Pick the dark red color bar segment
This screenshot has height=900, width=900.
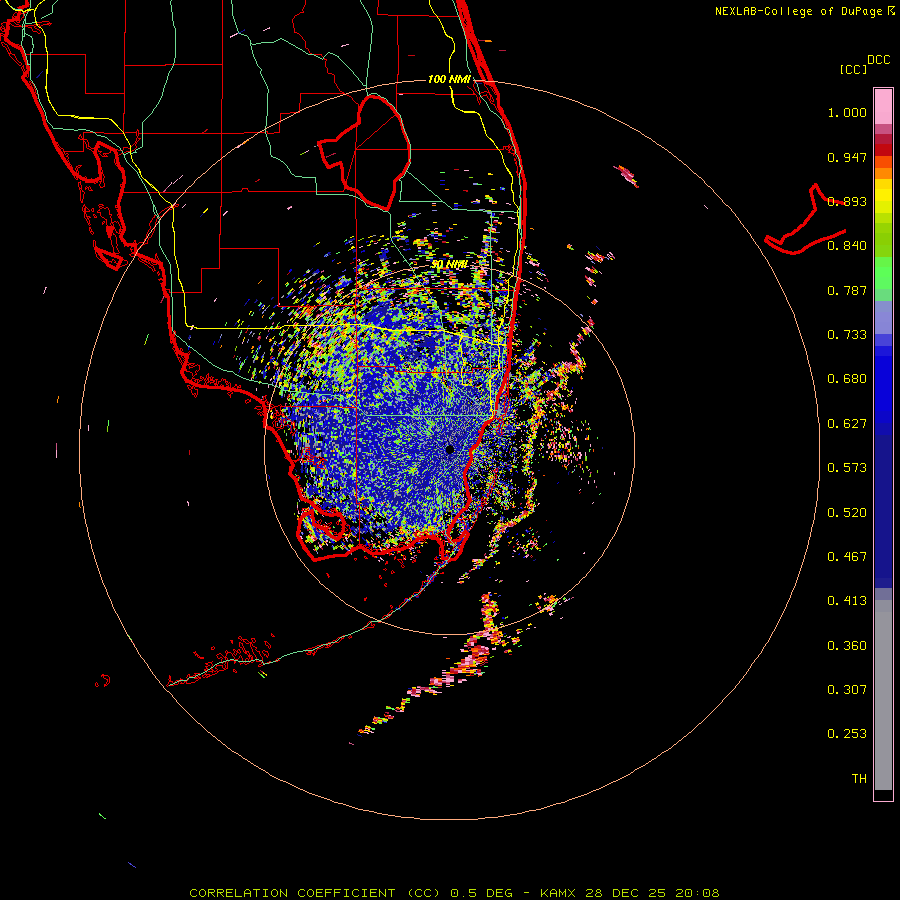point(883,150)
